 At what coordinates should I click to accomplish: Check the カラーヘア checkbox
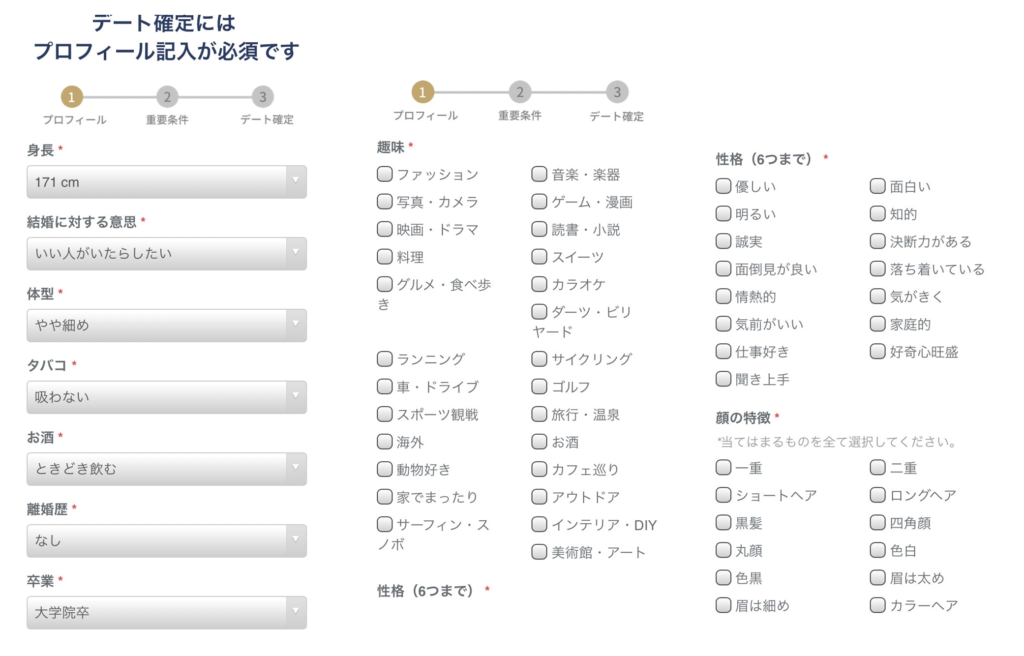click(878, 605)
